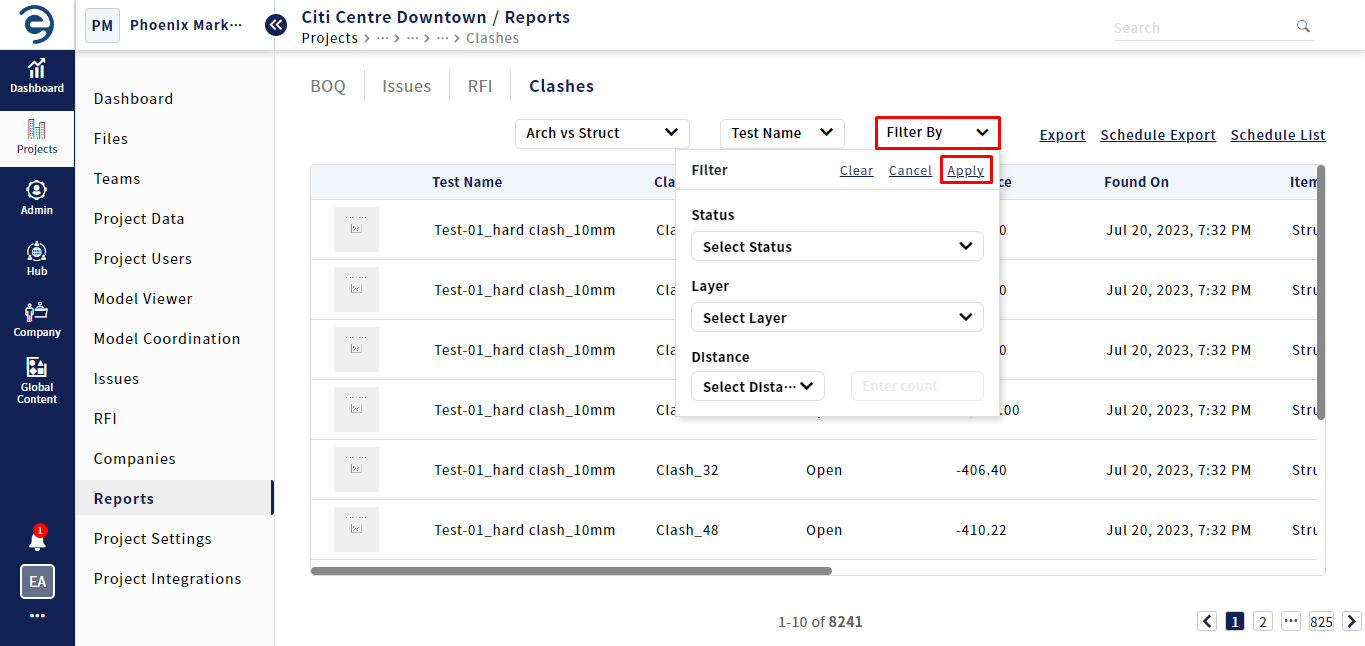This screenshot has height=646, width=1365.
Task: Click the horizontal table scrollbar
Action: click(571, 571)
